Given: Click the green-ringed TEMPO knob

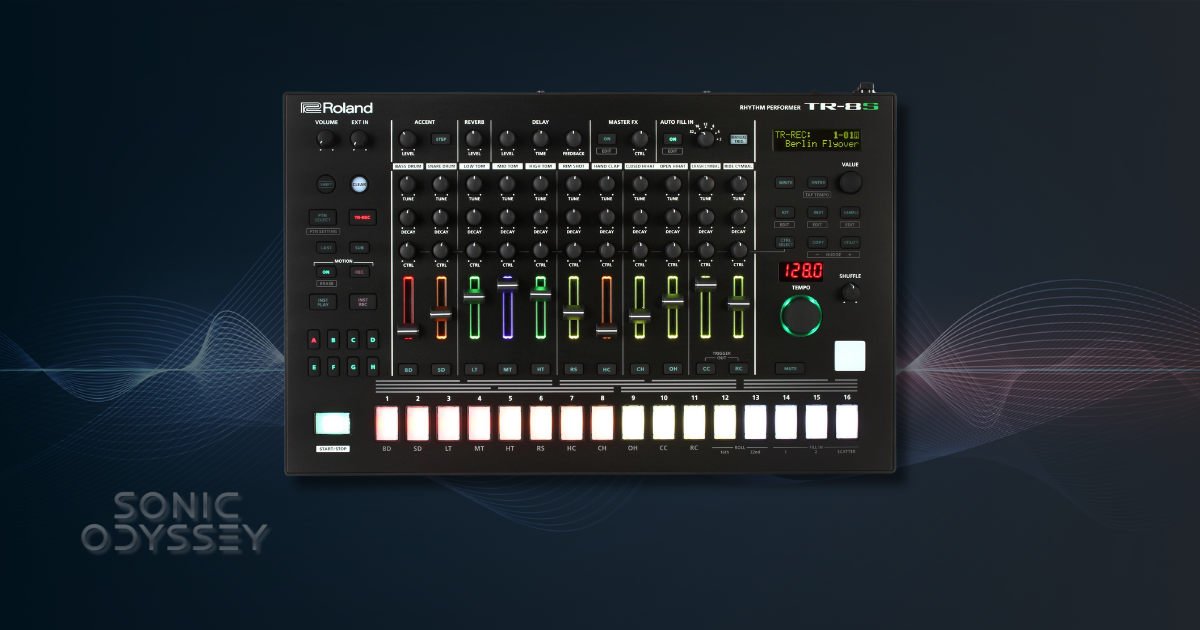Looking at the screenshot, I should click(x=801, y=315).
